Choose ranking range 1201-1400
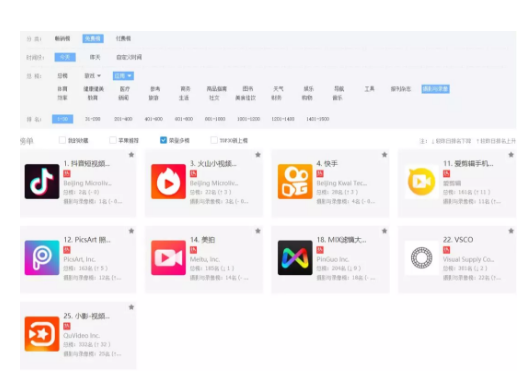Viewport: 529px width, 383px height. (x=283, y=119)
